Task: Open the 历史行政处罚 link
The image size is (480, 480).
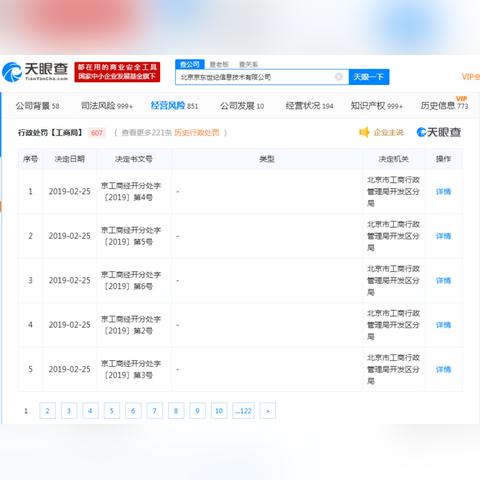Action: [197, 133]
